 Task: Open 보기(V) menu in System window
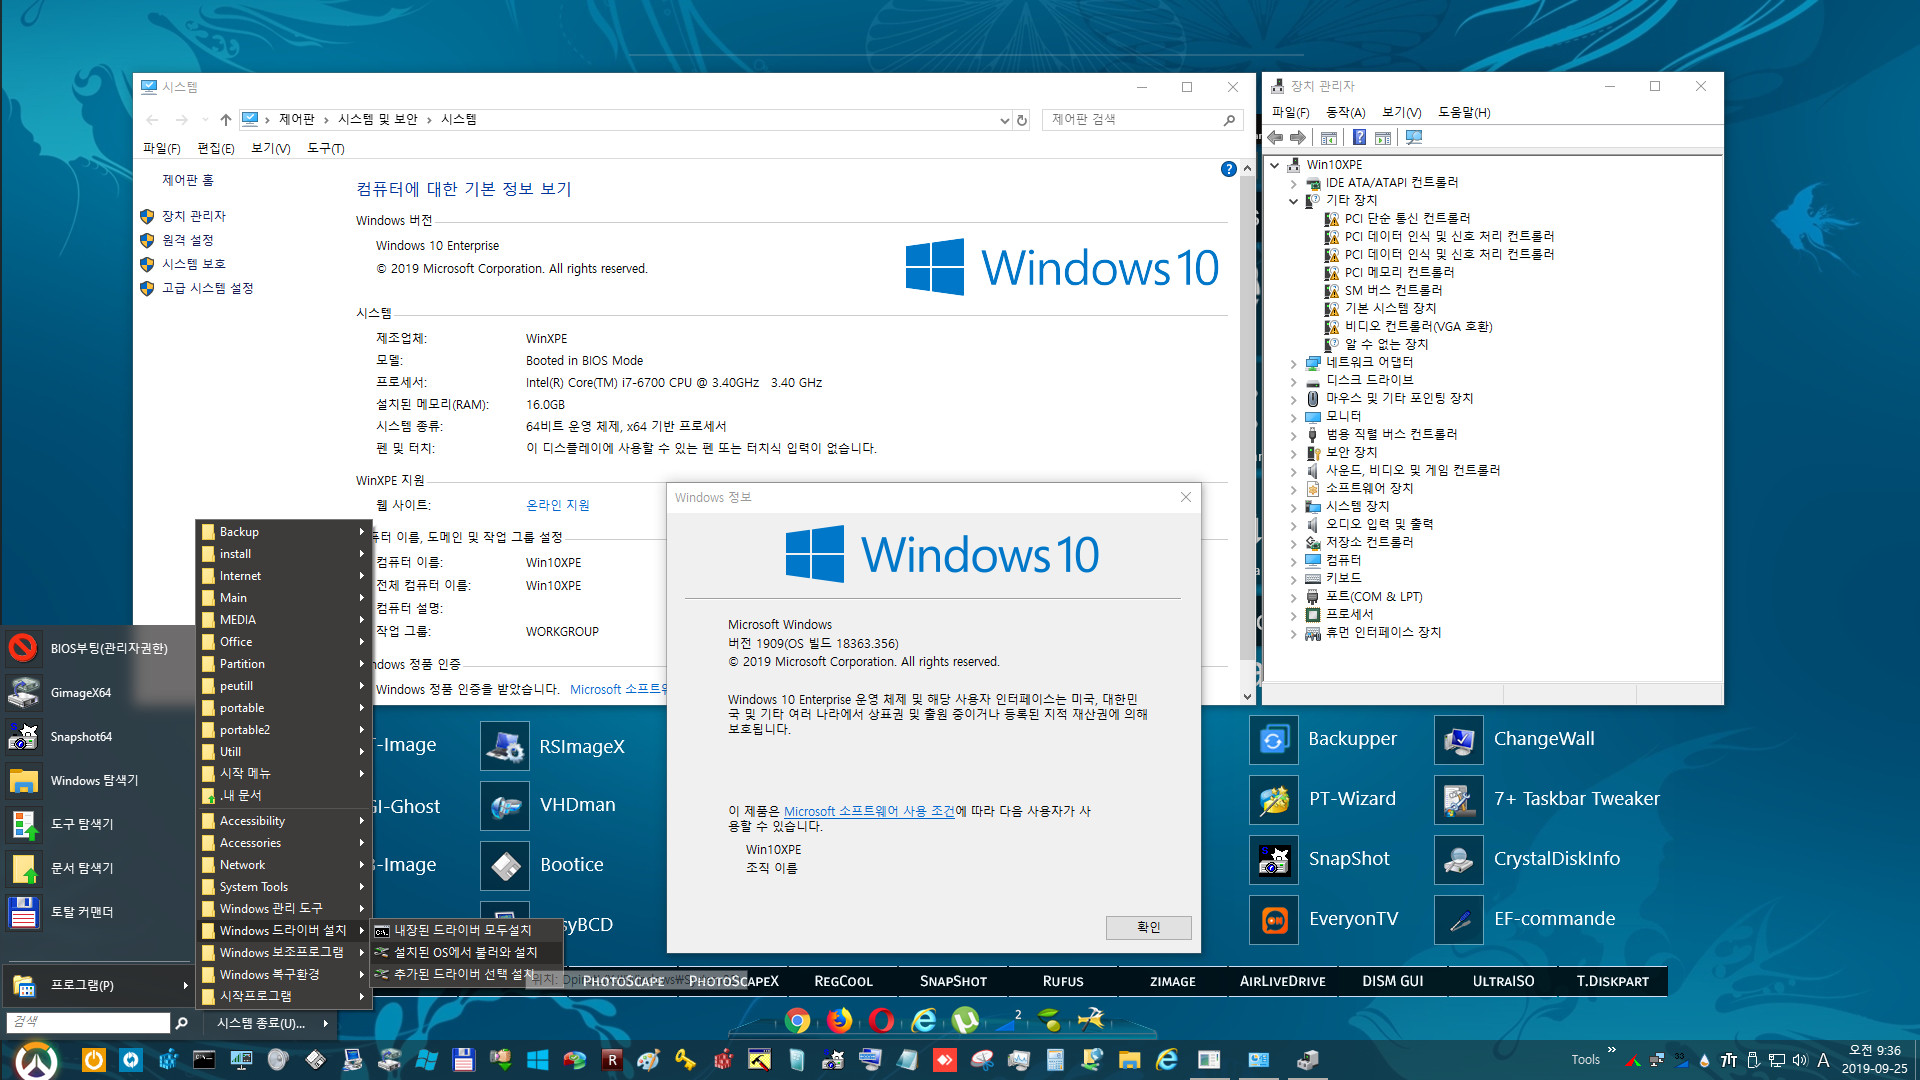pos(270,148)
